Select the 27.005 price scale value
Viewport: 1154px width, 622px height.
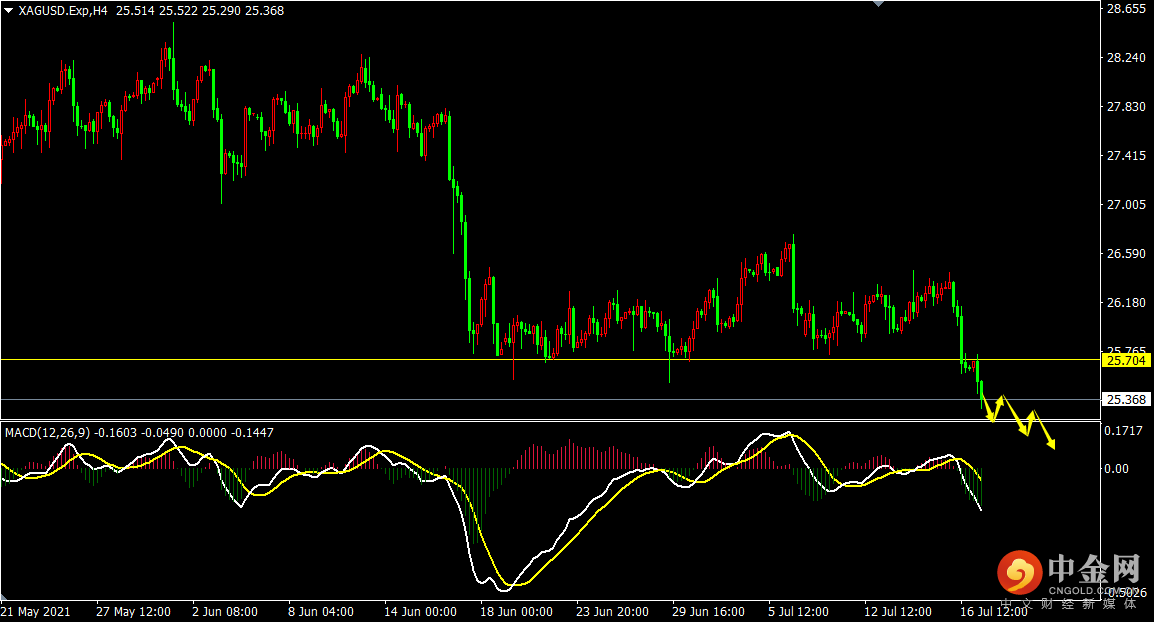(x=1125, y=205)
